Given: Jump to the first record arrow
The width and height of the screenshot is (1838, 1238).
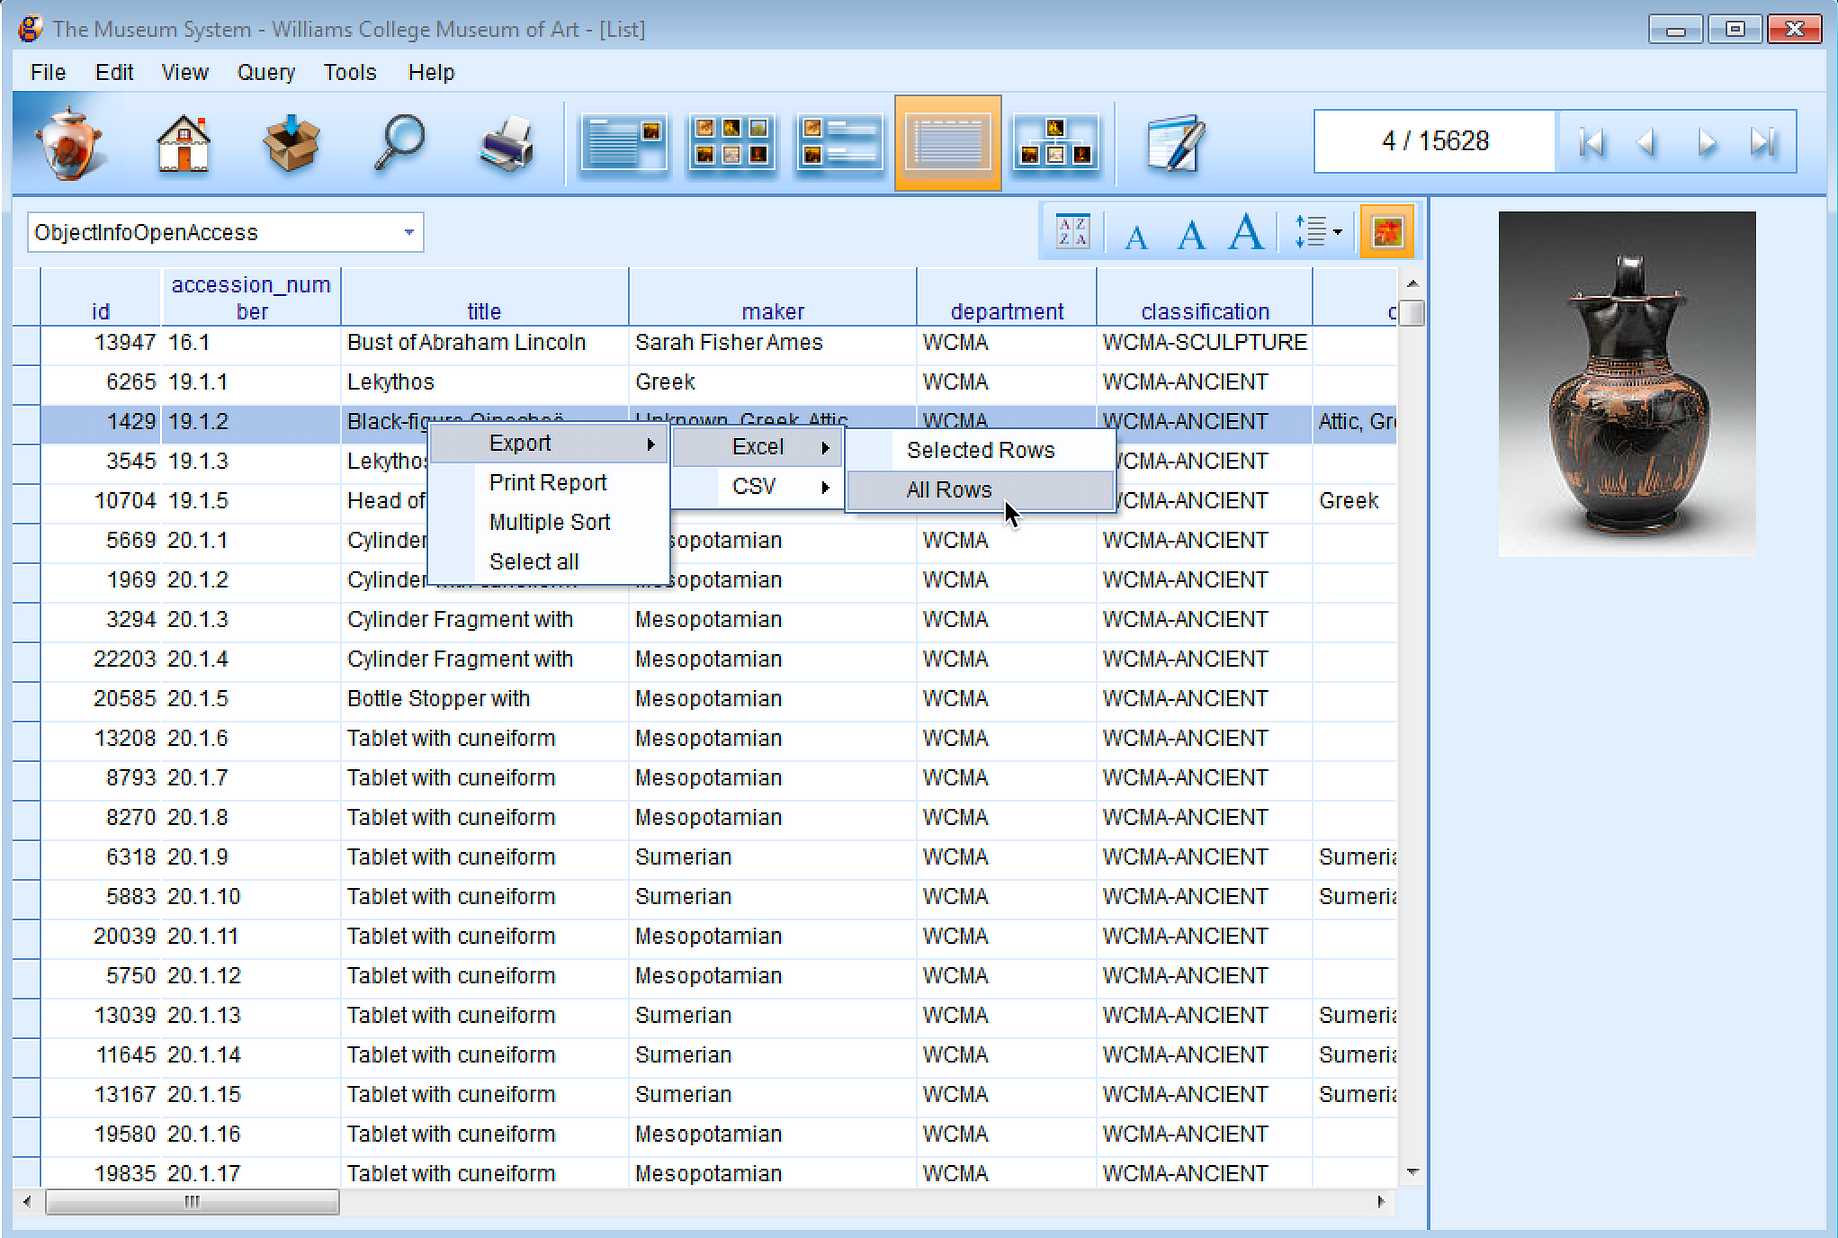Looking at the screenshot, I should point(1591,142).
